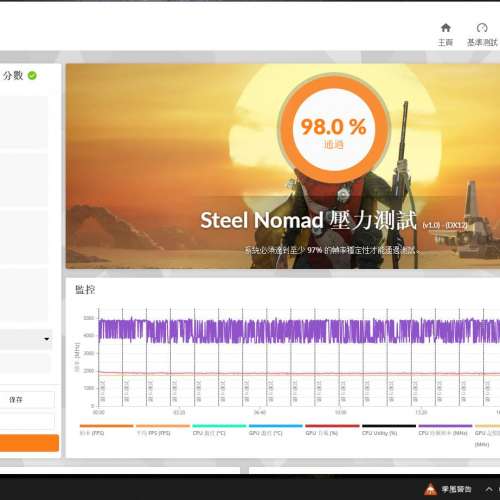Click the 監控 monitoring heading
500x500 pixels.
[85, 289]
